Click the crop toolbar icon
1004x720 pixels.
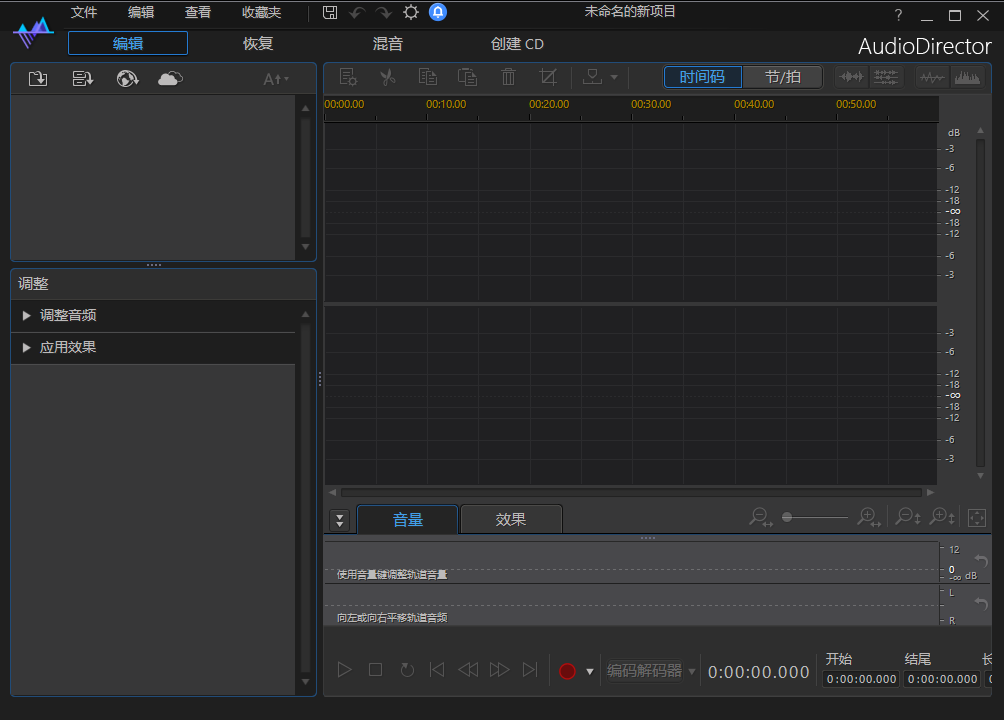[x=548, y=78]
